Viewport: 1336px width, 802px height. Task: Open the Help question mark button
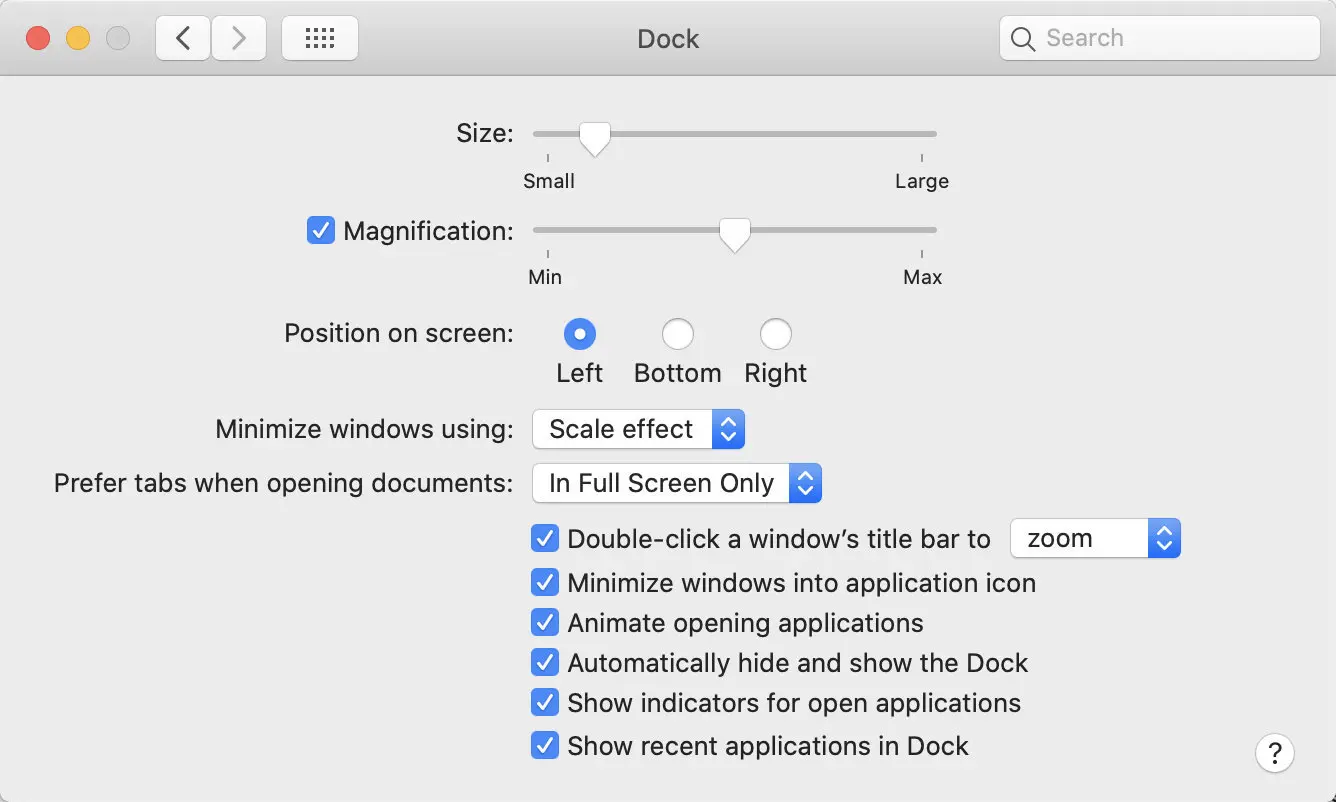tap(1275, 753)
